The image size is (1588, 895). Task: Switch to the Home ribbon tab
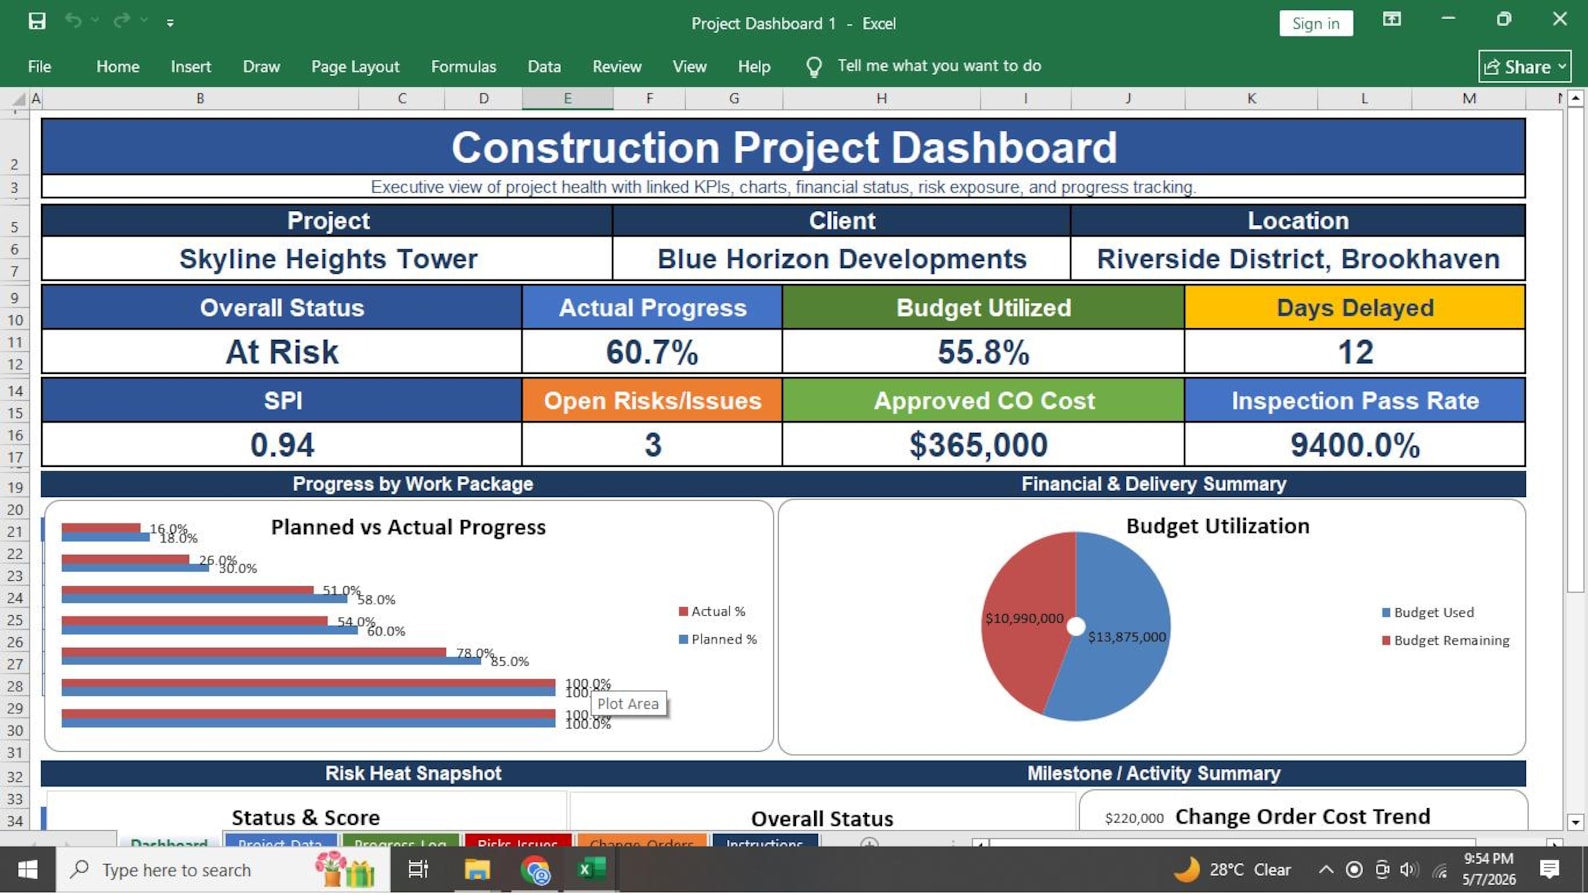(x=118, y=67)
